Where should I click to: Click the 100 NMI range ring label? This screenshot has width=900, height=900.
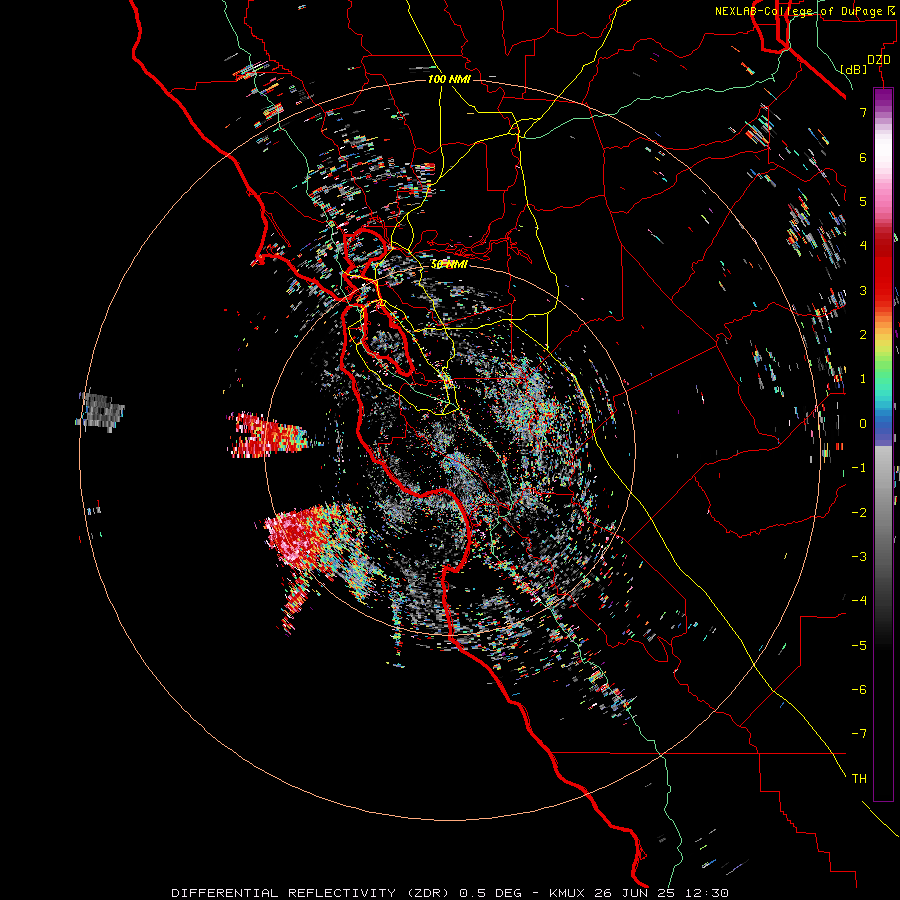(449, 79)
